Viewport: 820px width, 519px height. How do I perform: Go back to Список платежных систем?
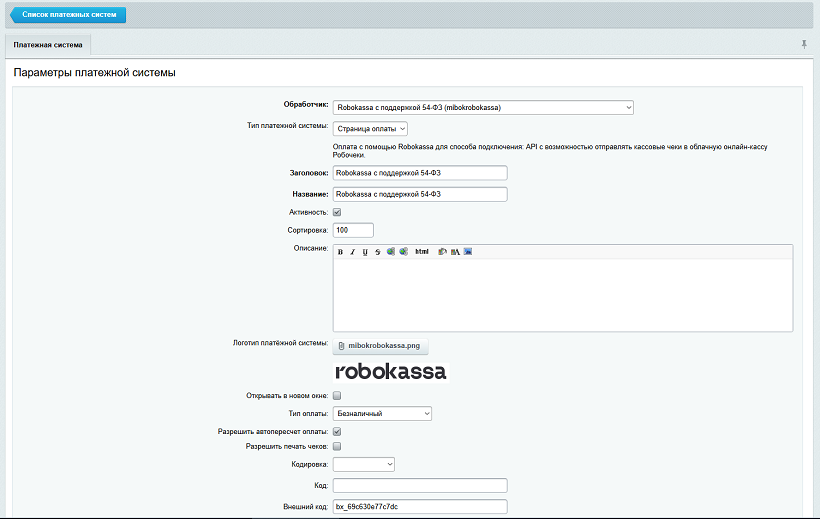68,15
